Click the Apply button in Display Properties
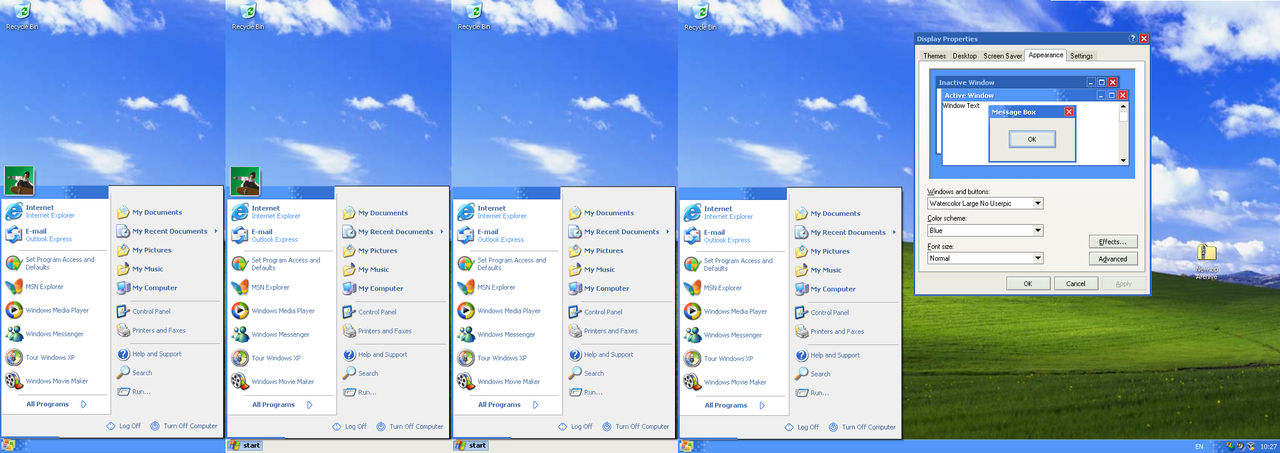 (1123, 283)
